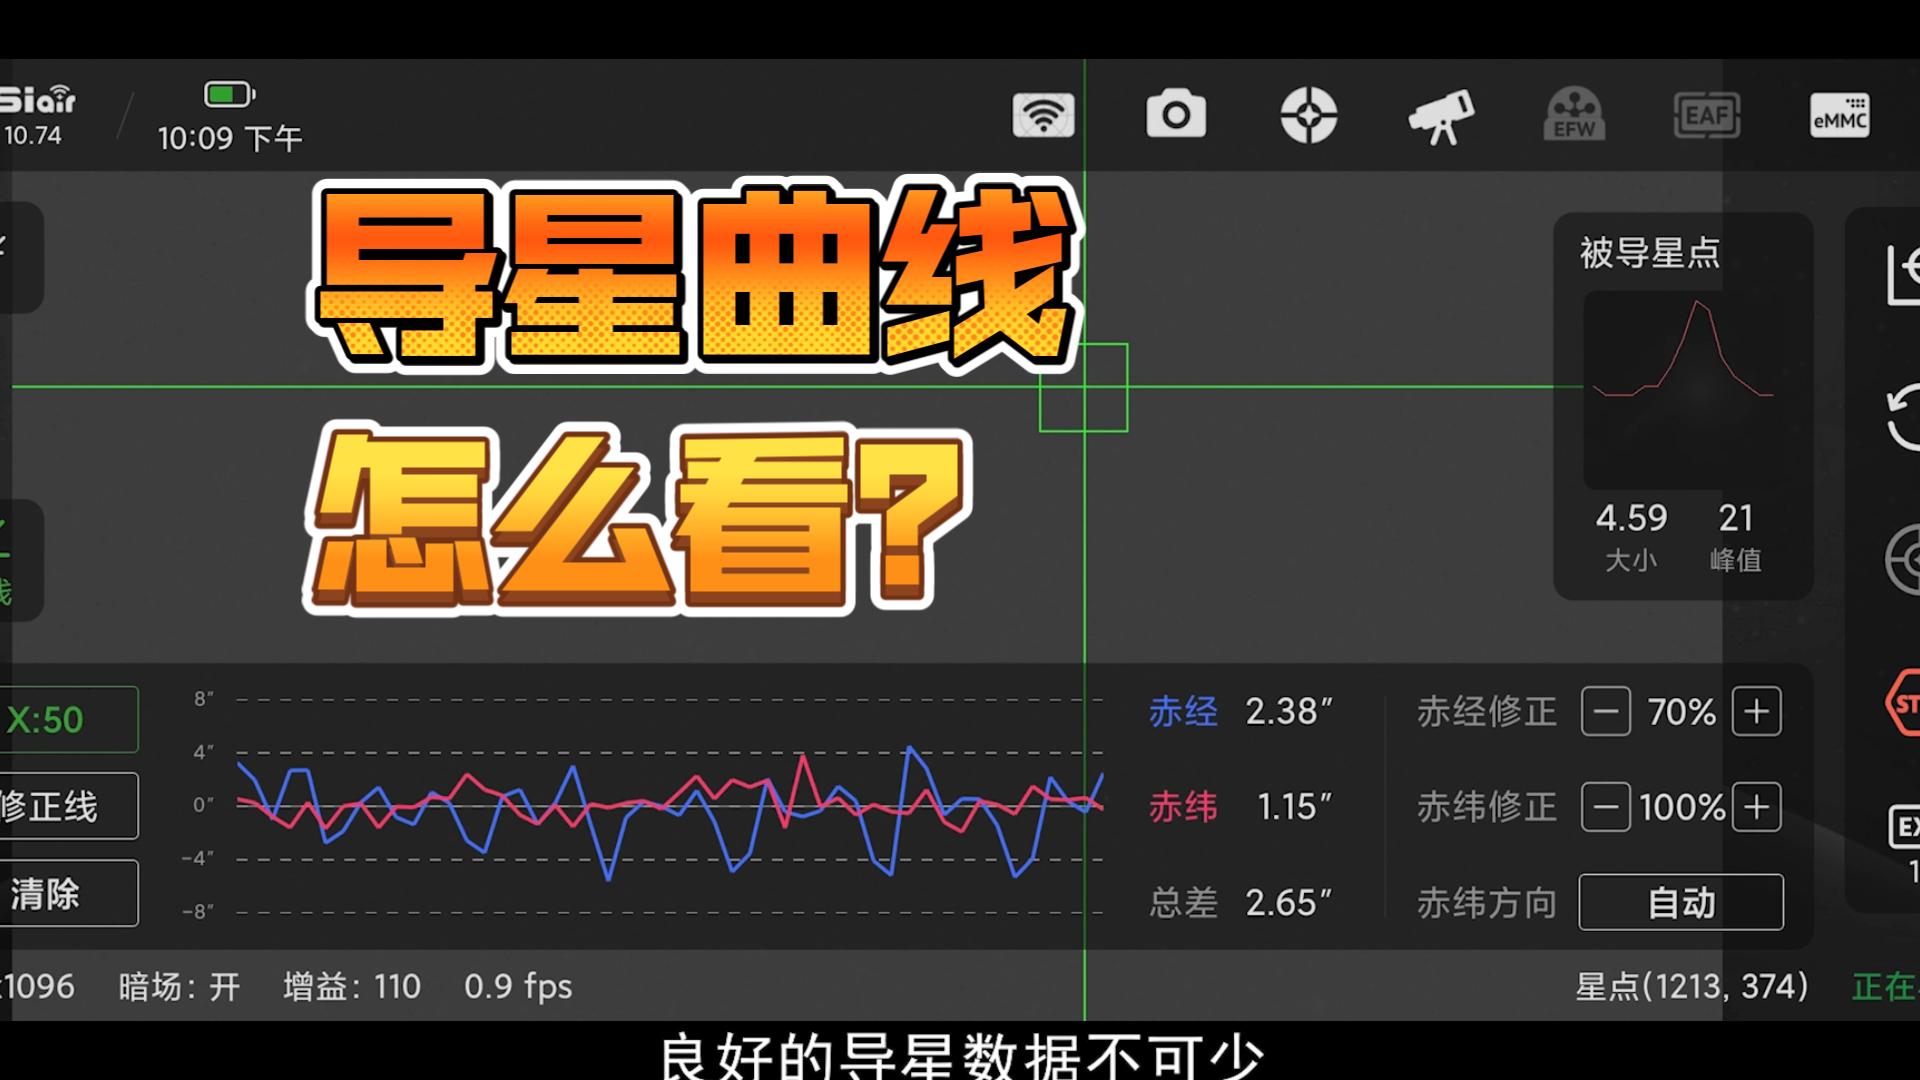Click the loop refresh icon on right
The image size is (1920, 1080).
(1903, 417)
